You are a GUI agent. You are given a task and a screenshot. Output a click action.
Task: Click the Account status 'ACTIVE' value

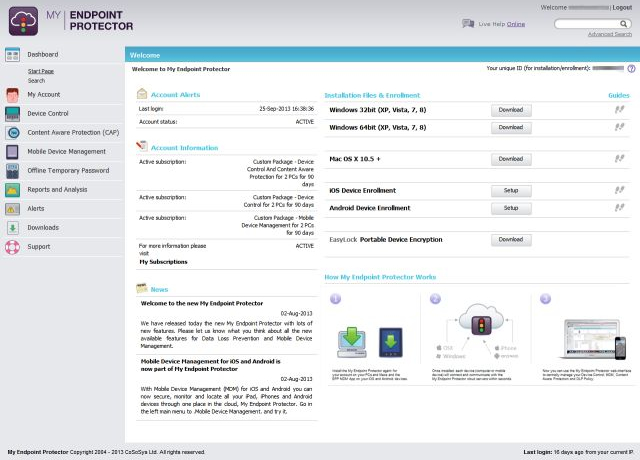304,122
